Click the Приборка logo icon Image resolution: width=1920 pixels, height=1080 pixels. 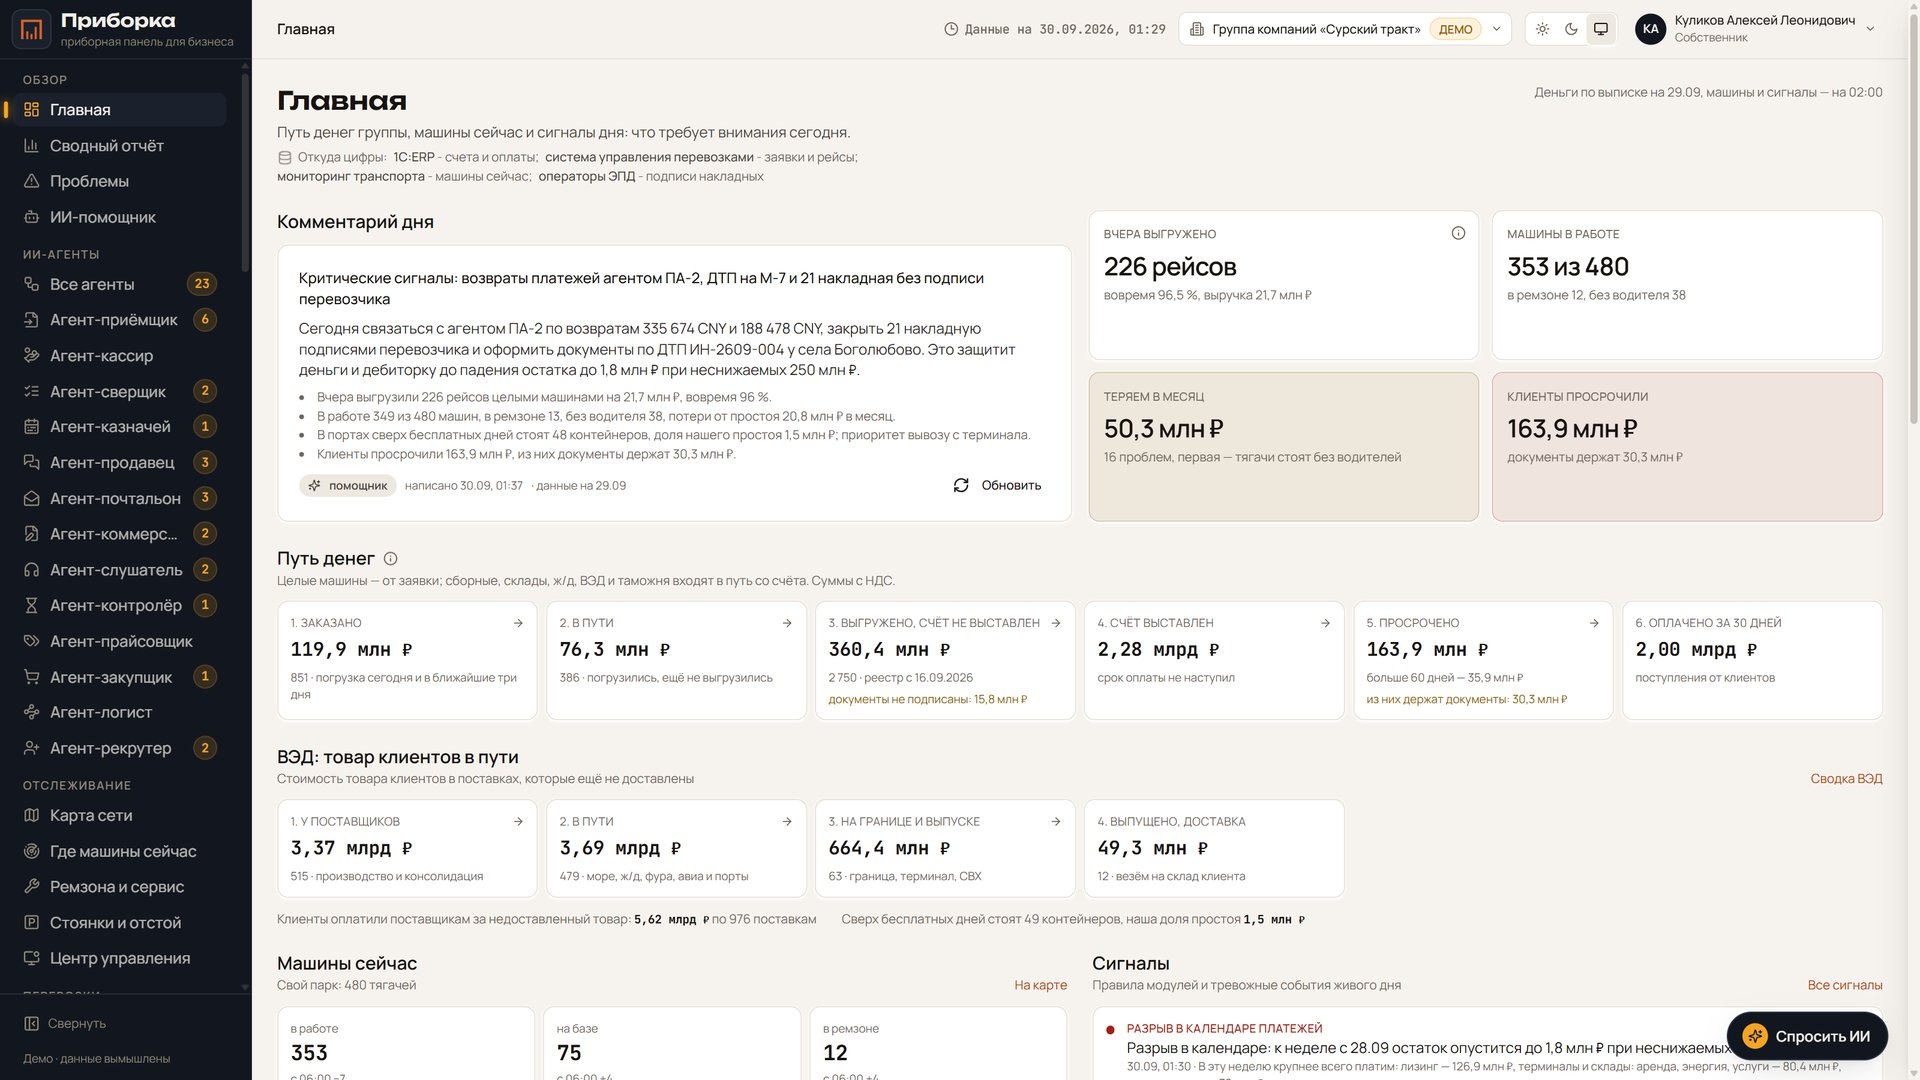point(31,30)
